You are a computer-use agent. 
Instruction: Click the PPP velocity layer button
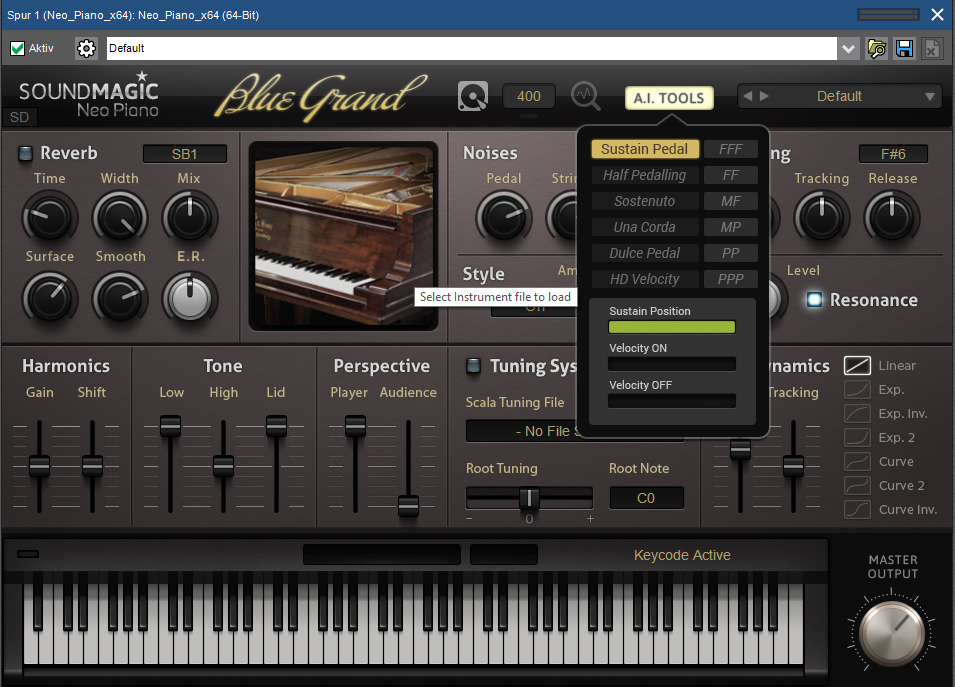(x=730, y=279)
